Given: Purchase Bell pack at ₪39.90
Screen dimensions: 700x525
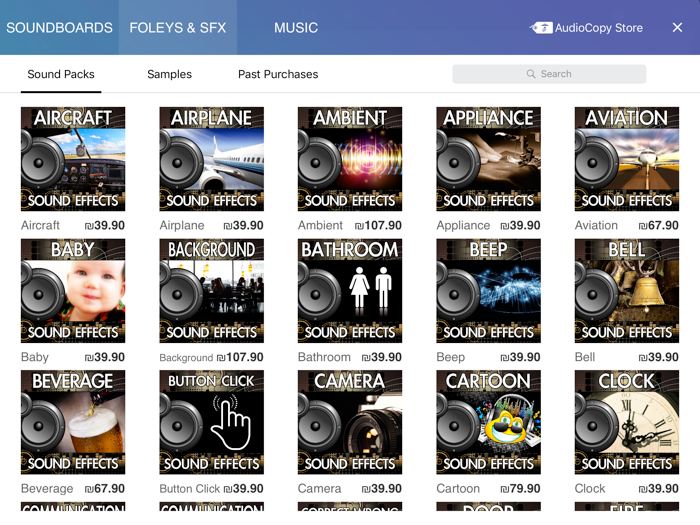Looking at the screenshot, I should 658,357.
